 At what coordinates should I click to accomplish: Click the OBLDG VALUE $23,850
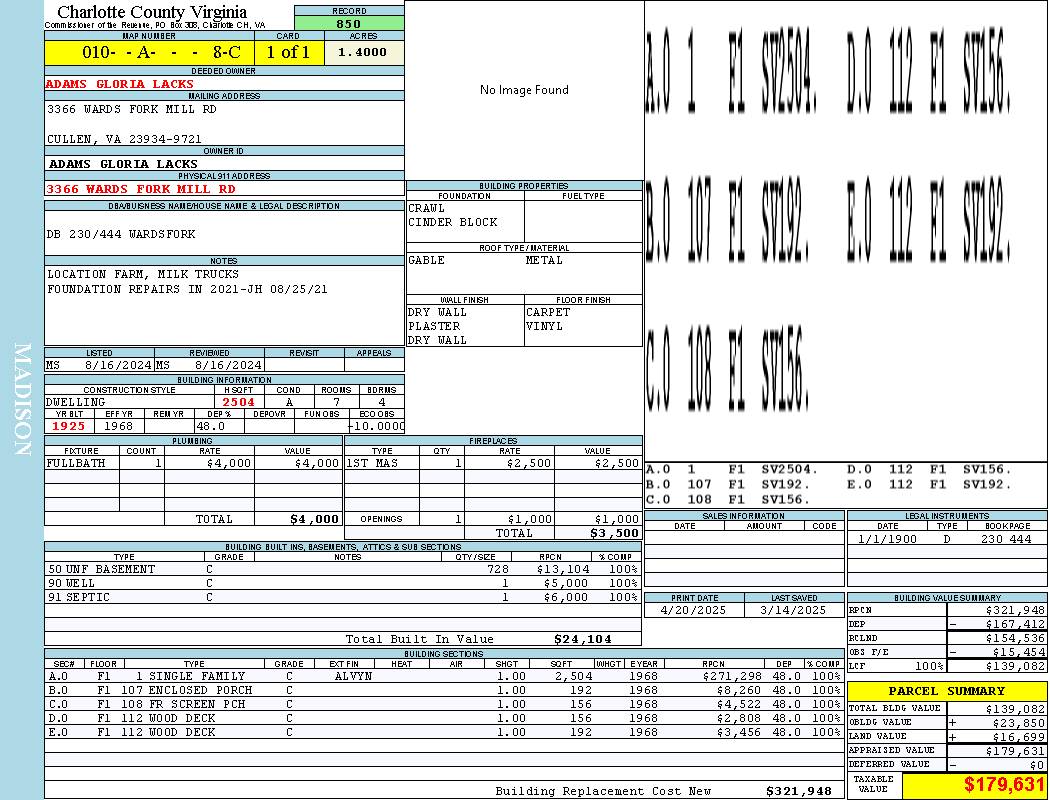pyautogui.click(x=1018, y=722)
